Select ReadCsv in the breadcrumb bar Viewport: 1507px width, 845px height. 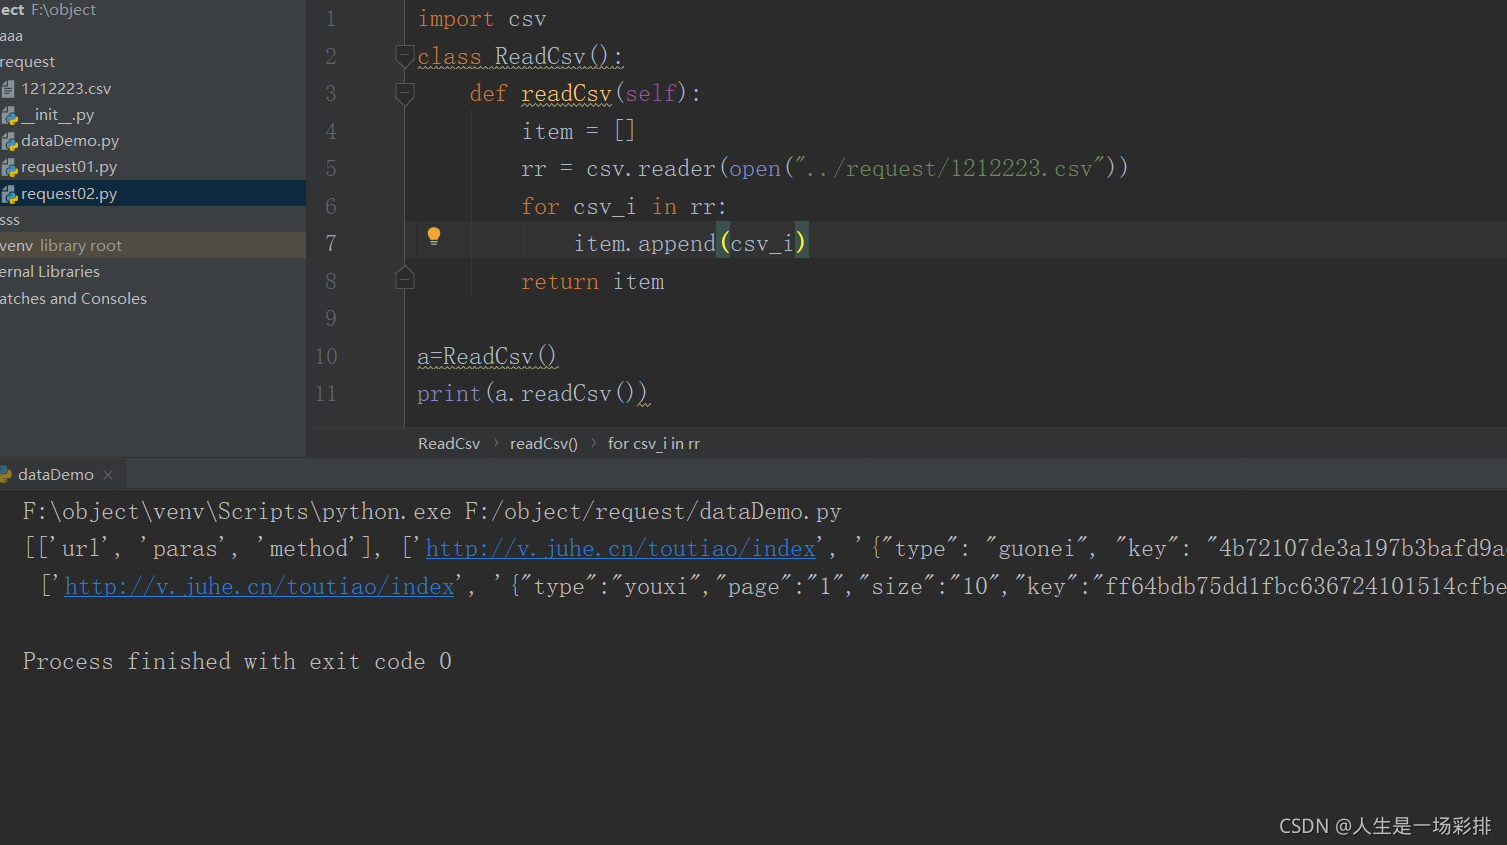[448, 444]
